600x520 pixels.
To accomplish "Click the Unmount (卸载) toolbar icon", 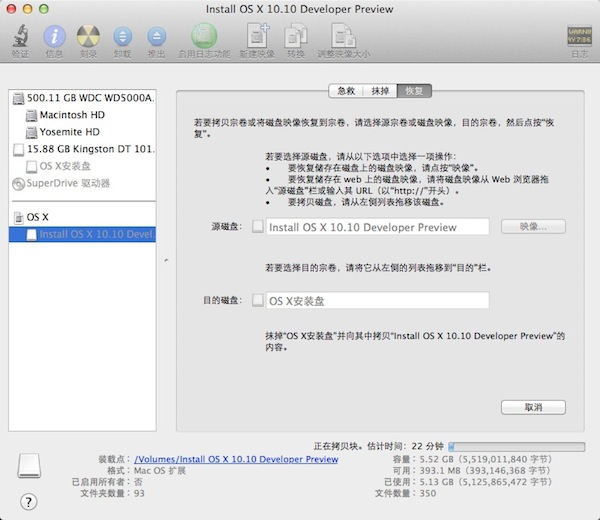I will [x=122, y=37].
